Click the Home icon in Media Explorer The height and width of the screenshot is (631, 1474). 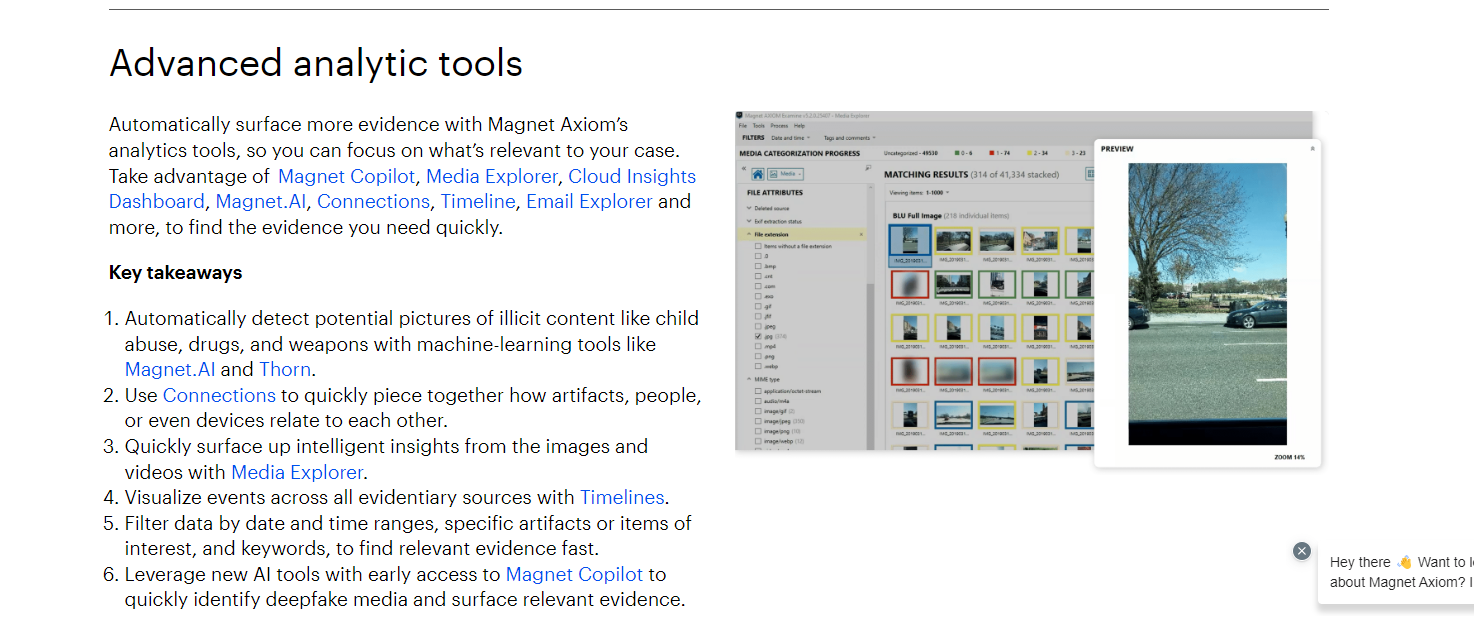(x=757, y=173)
